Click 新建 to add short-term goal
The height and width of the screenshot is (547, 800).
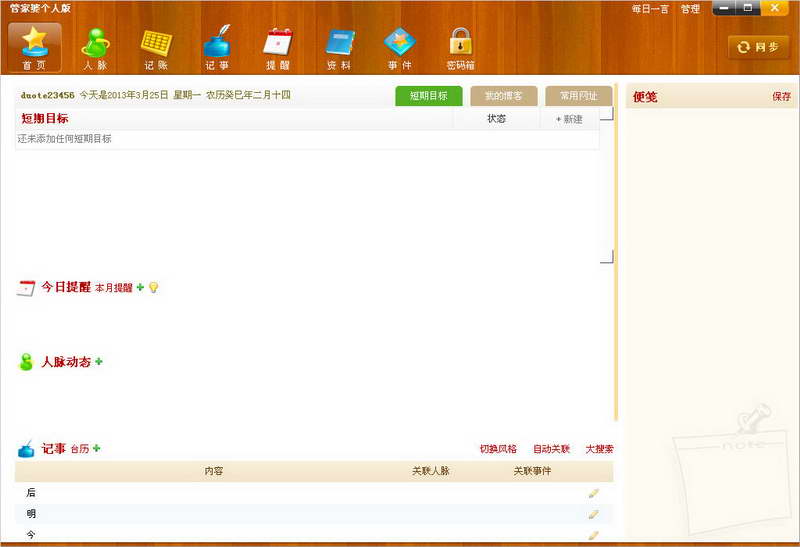point(569,119)
